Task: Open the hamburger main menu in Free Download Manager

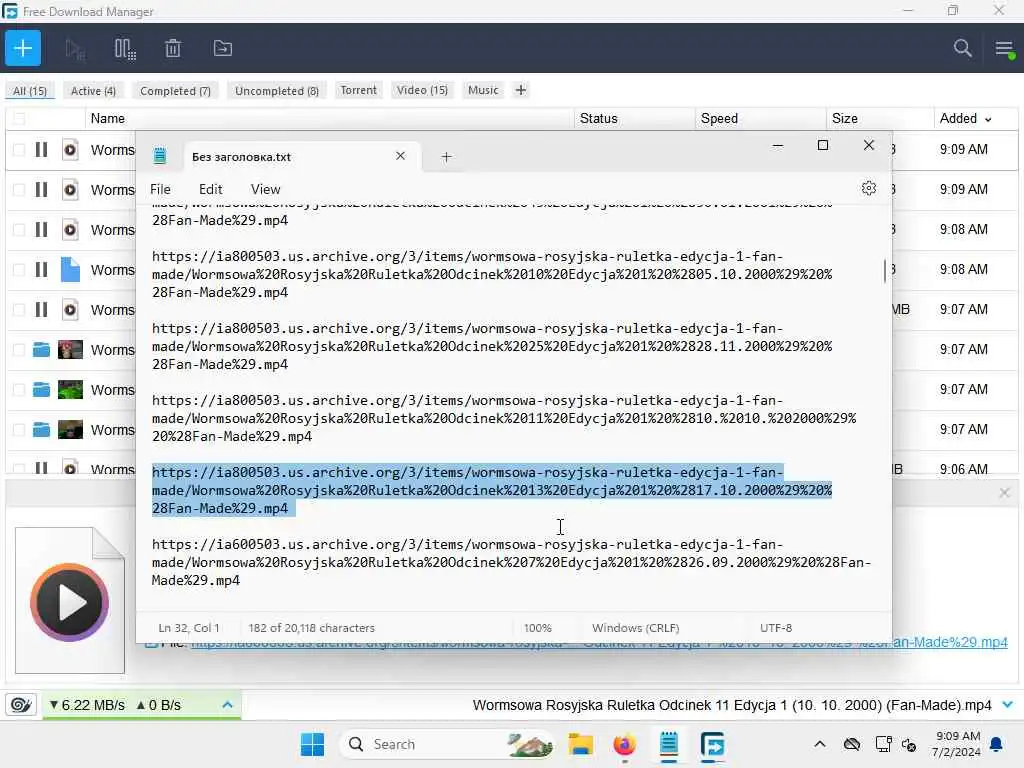Action: tap(1004, 48)
